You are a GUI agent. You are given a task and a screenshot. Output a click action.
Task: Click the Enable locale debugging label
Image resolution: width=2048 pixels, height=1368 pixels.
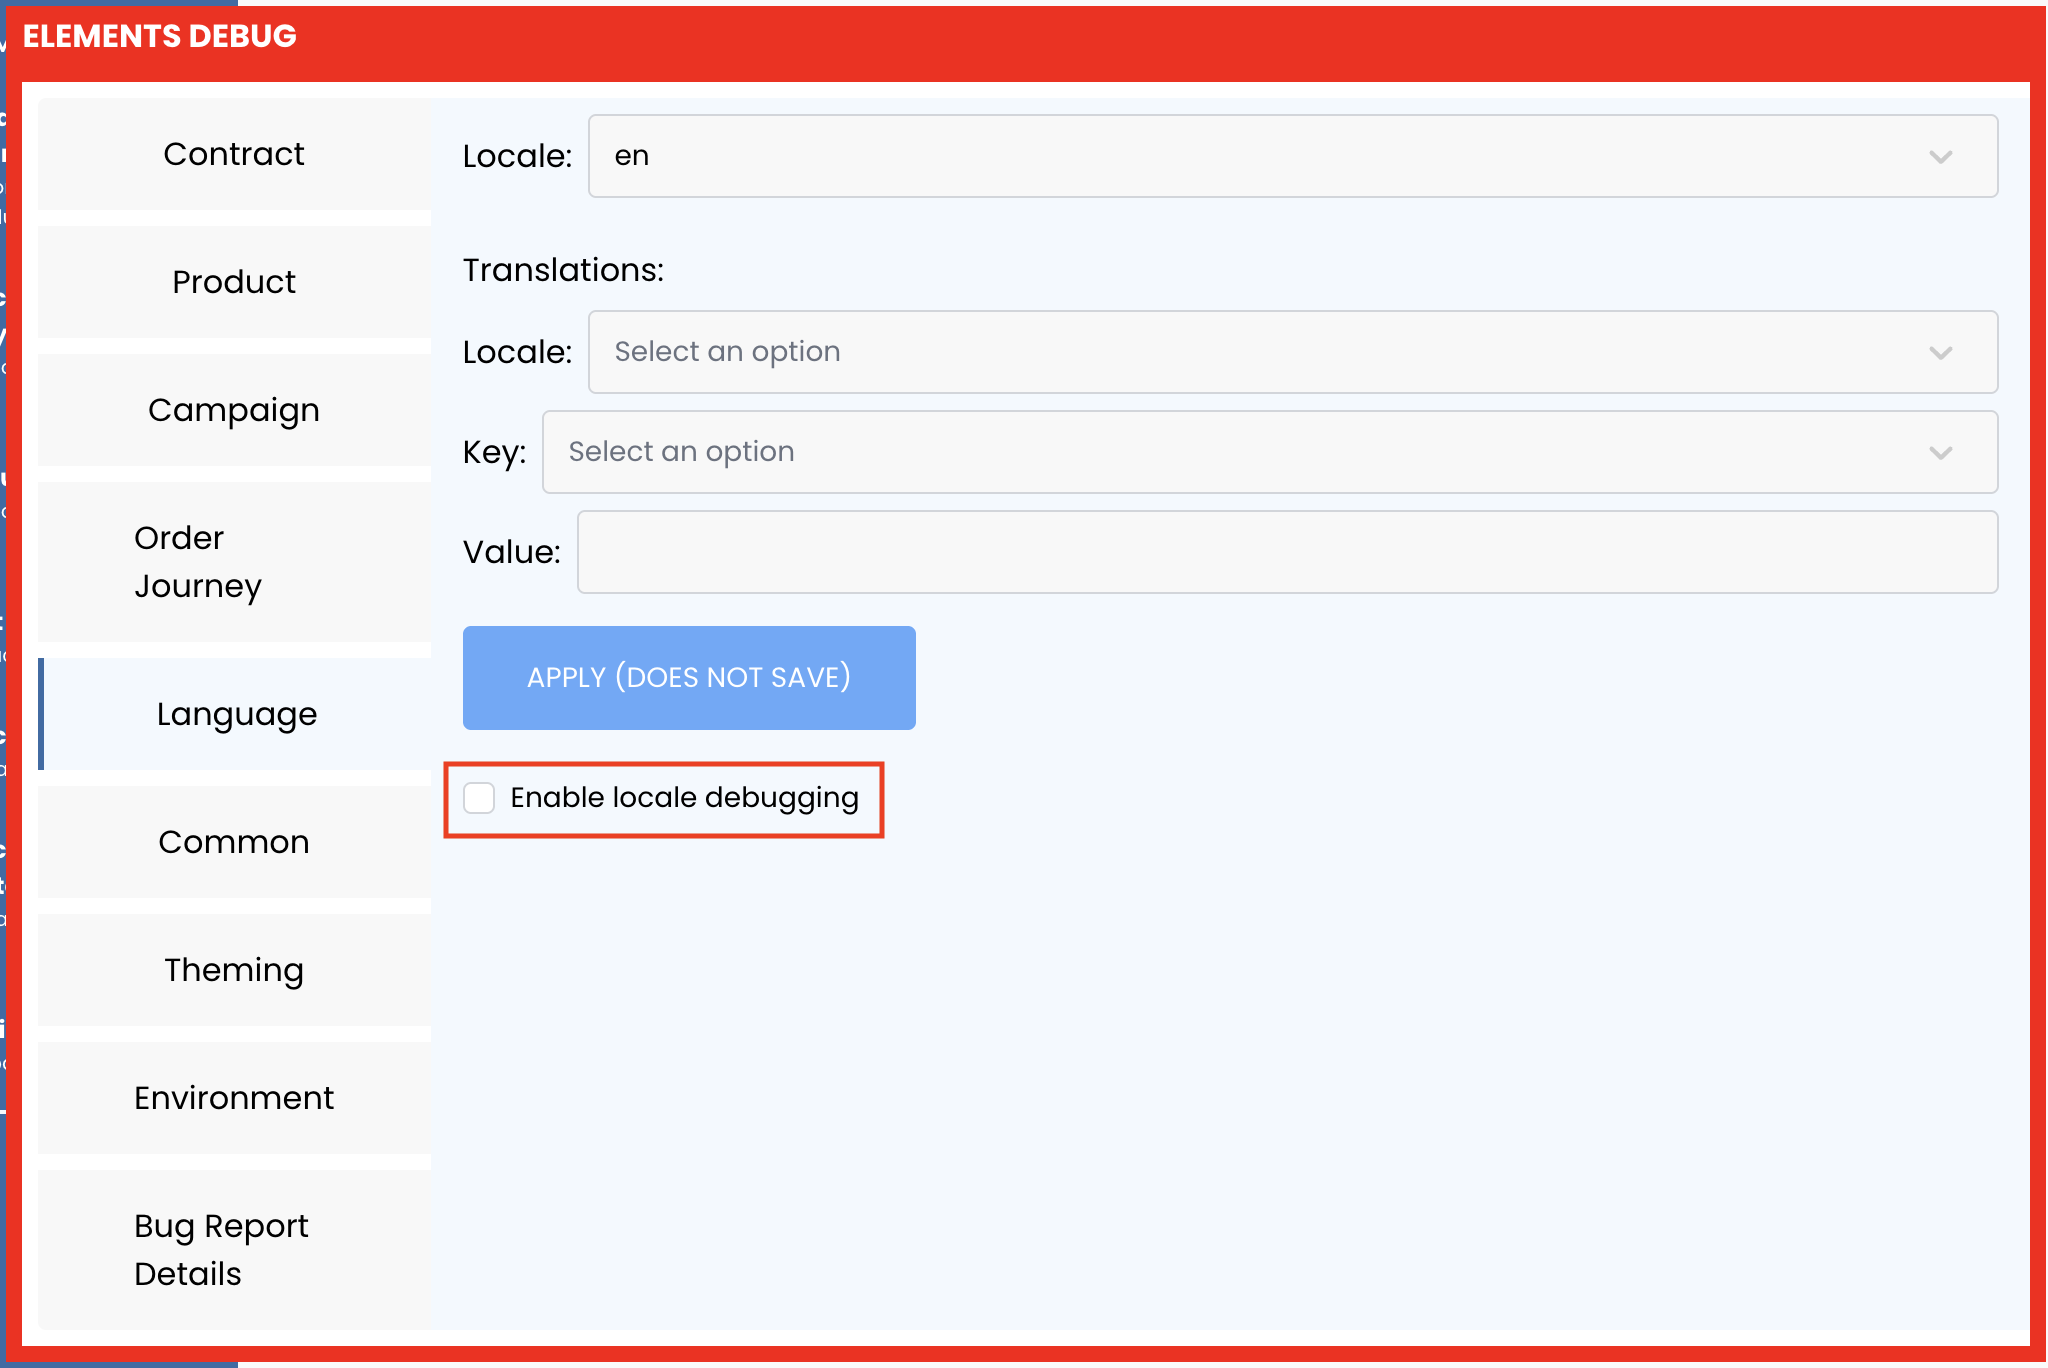click(x=685, y=798)
